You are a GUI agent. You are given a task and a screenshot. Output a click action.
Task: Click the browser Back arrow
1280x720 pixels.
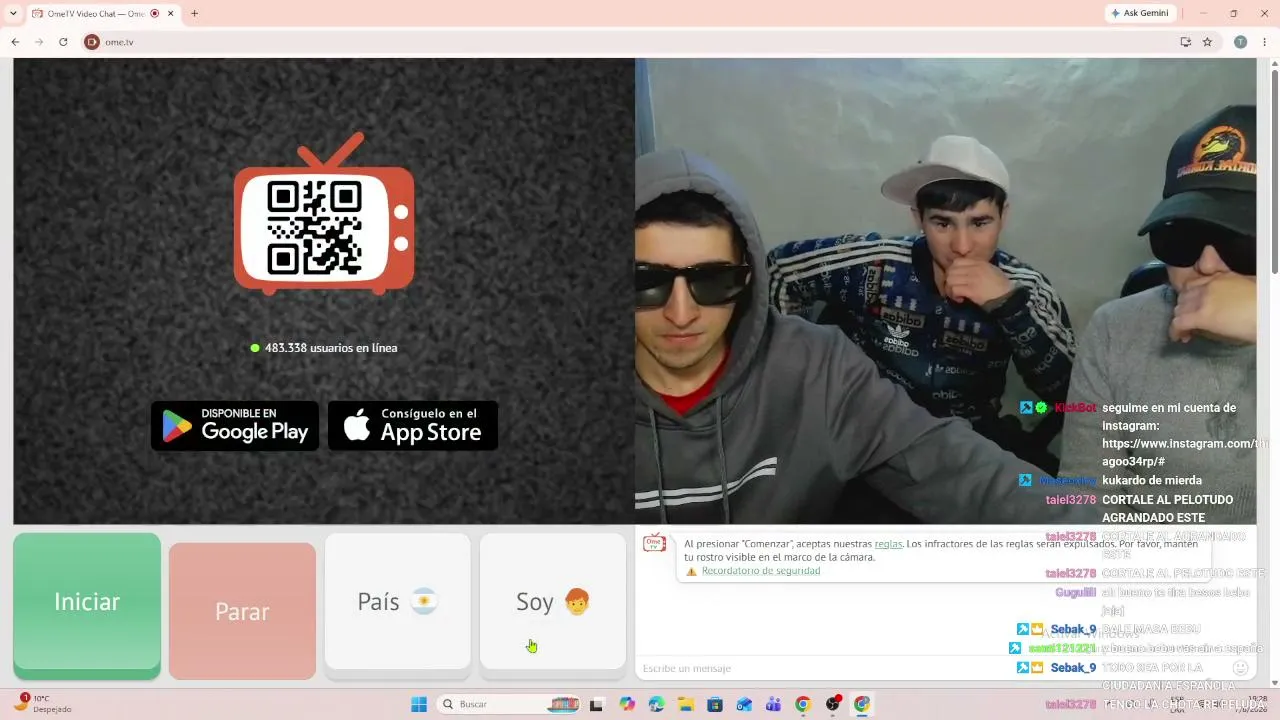pyautogui.click(x=15, y=42)
